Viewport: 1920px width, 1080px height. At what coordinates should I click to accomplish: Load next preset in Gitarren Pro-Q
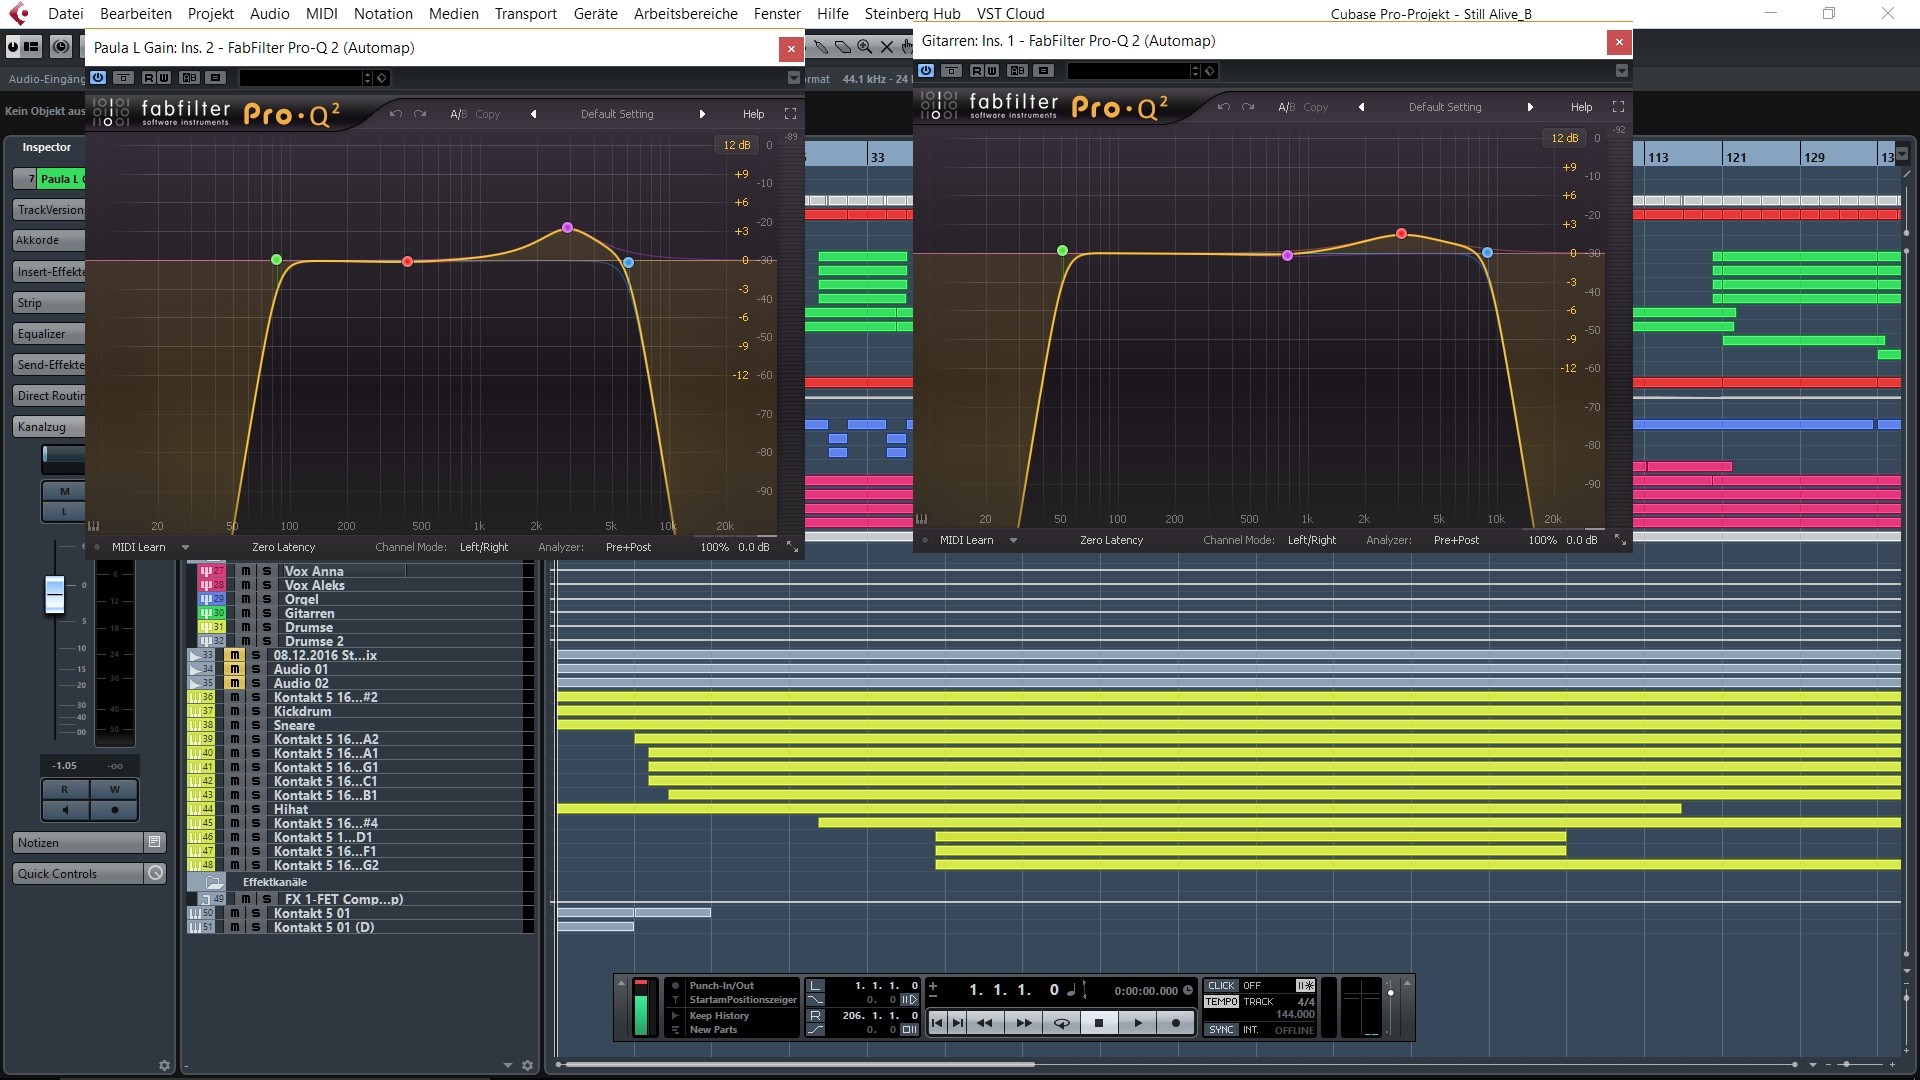[x=1530, y=107]
